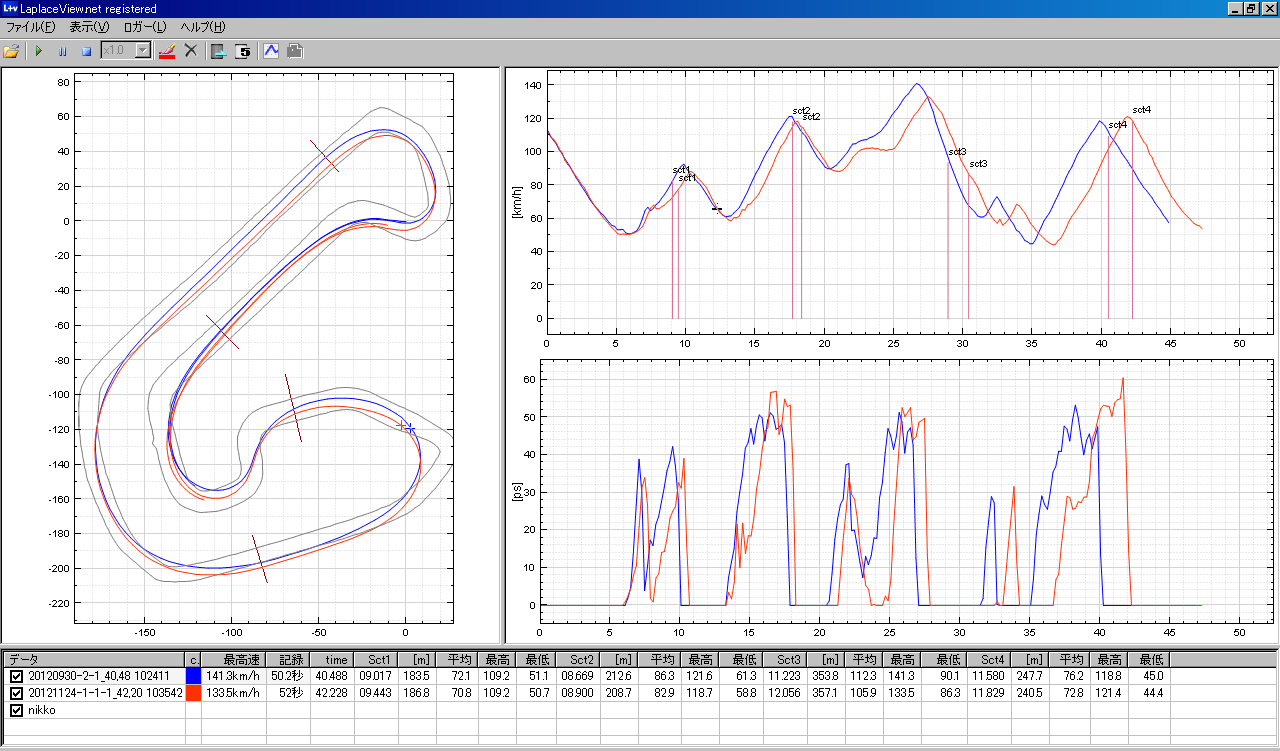Click the blue color swatch in first row
Screen dimensions: 1280x751
click(x=193, y=676)
